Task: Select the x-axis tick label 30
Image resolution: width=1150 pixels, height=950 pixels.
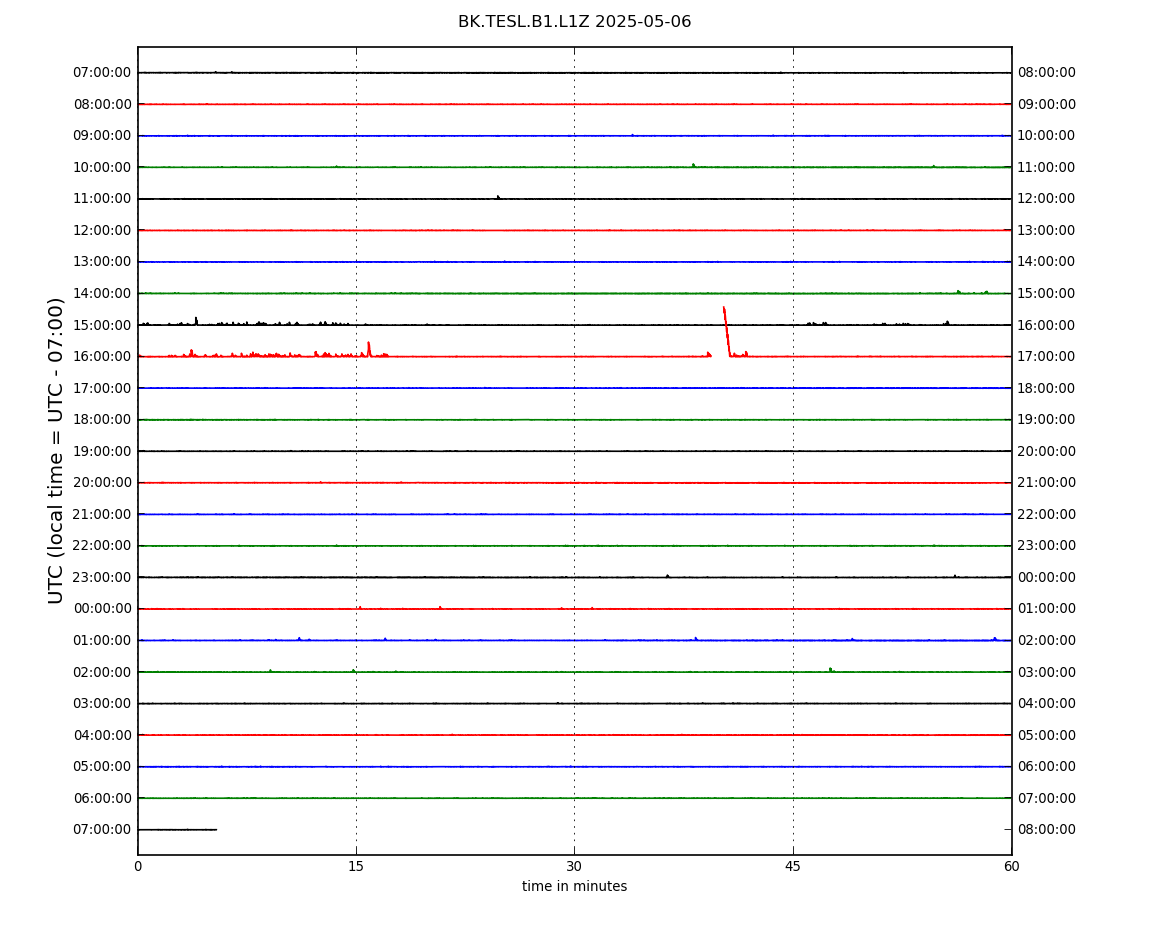Action: (574, 866)
